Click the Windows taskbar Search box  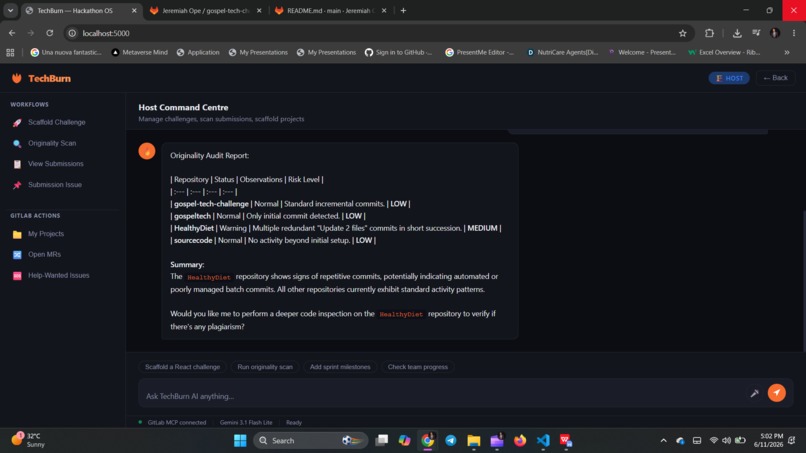(311, 441)
